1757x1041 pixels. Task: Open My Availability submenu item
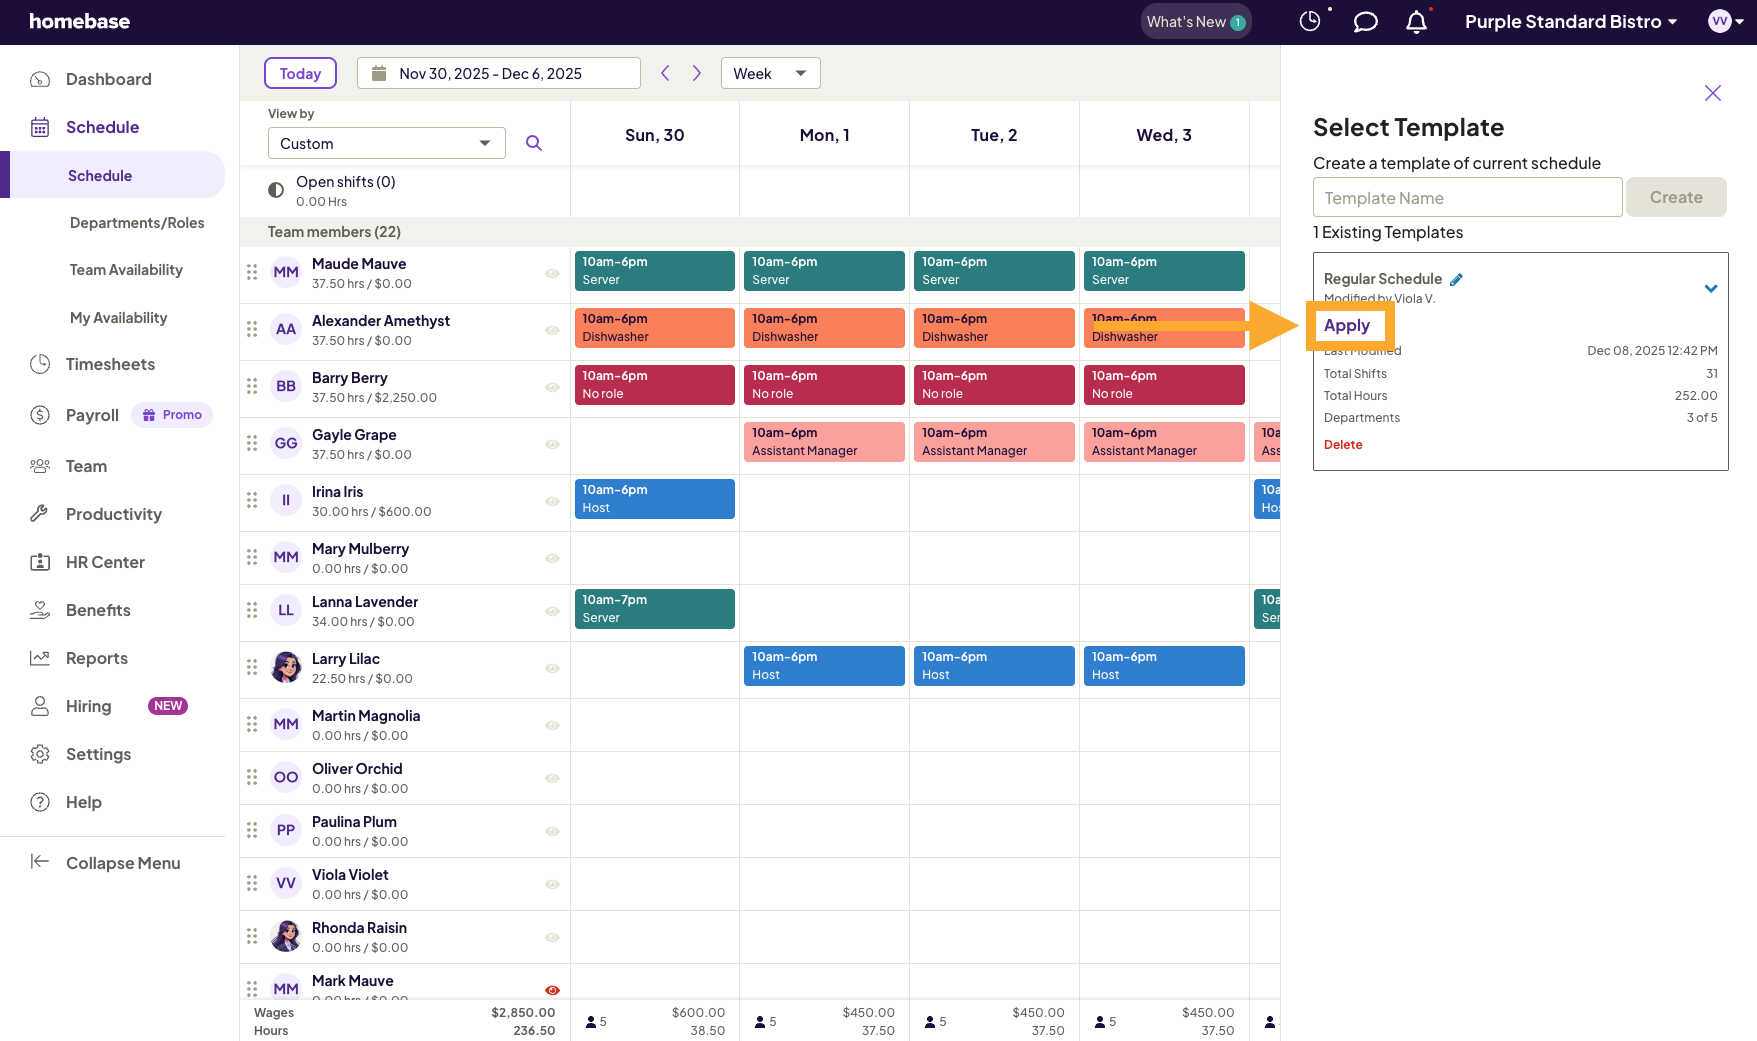pos(118,318)
